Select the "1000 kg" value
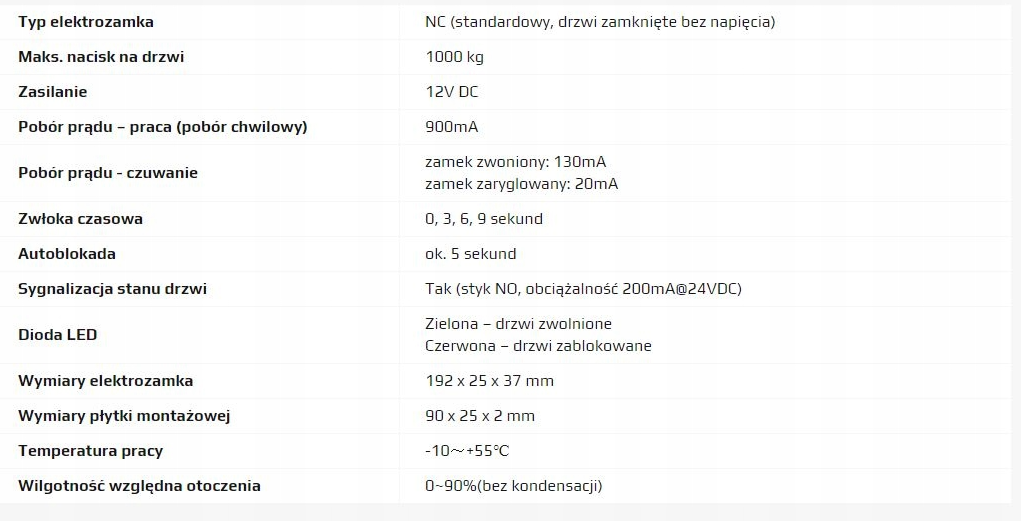This screenshot has width=1021, height=521. point(454,57)
